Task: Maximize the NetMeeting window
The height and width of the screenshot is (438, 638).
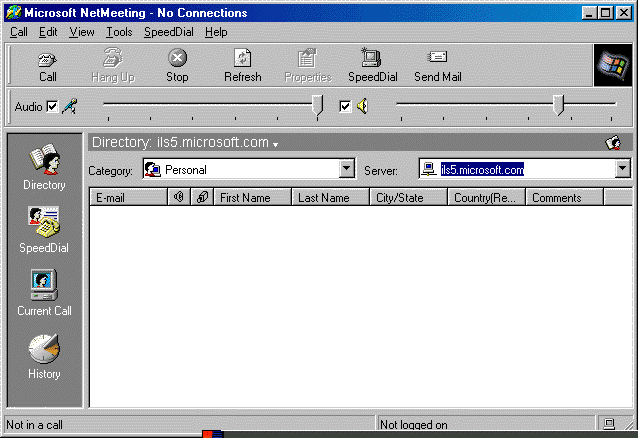Action: [605, 13]
